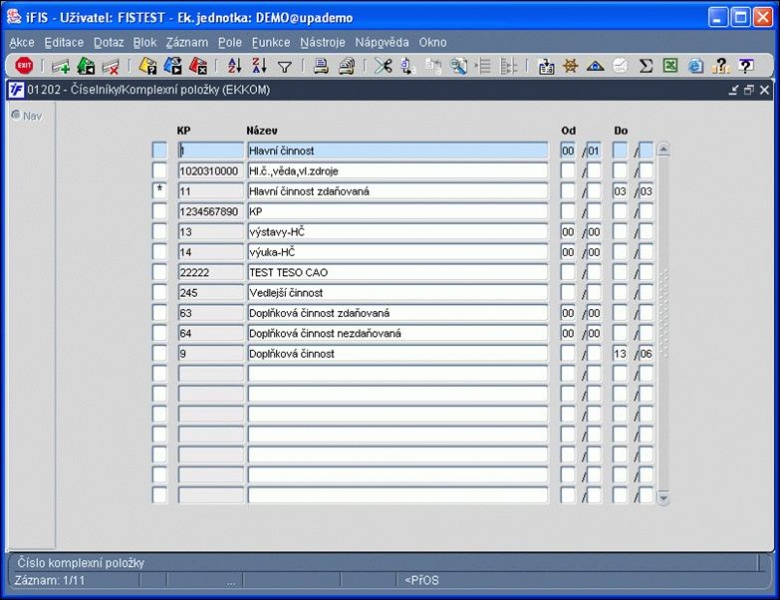Sort ascending with the A-Z icon
Screen dimensions: 780x600
click(x=234, y=66)
